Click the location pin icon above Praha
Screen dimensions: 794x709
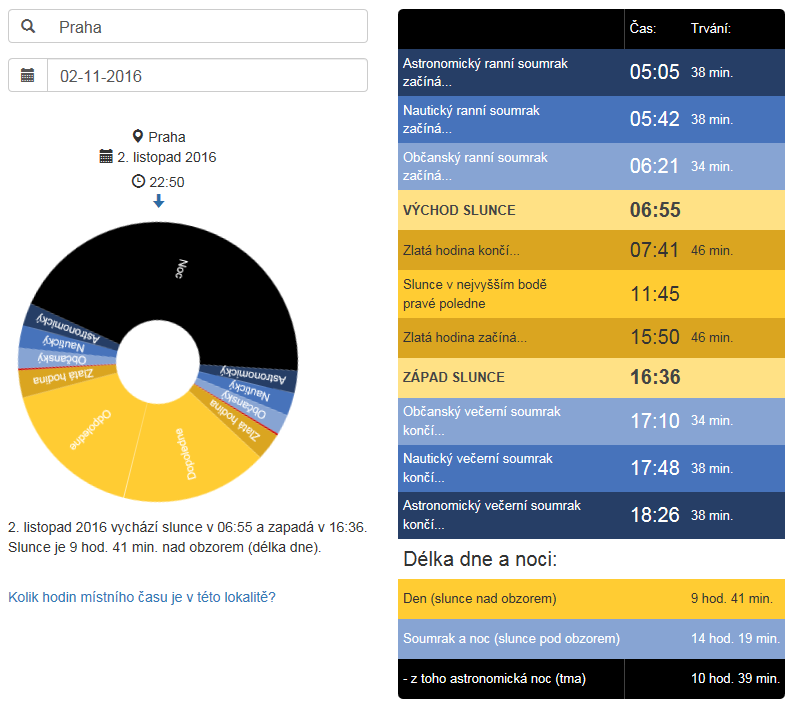coord(138,137)
